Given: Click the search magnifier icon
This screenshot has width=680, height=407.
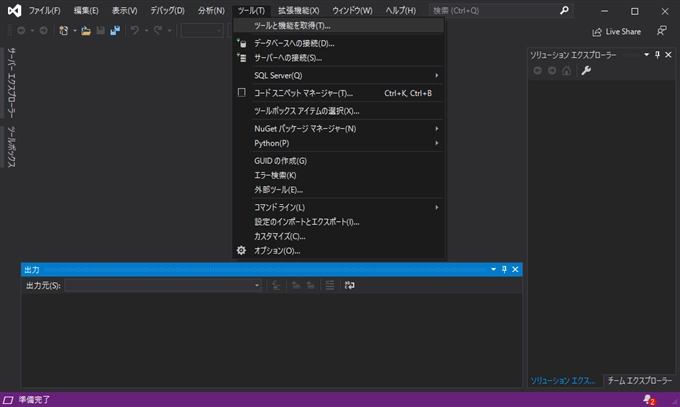Looking at the screenshot, I should point(564,10).
